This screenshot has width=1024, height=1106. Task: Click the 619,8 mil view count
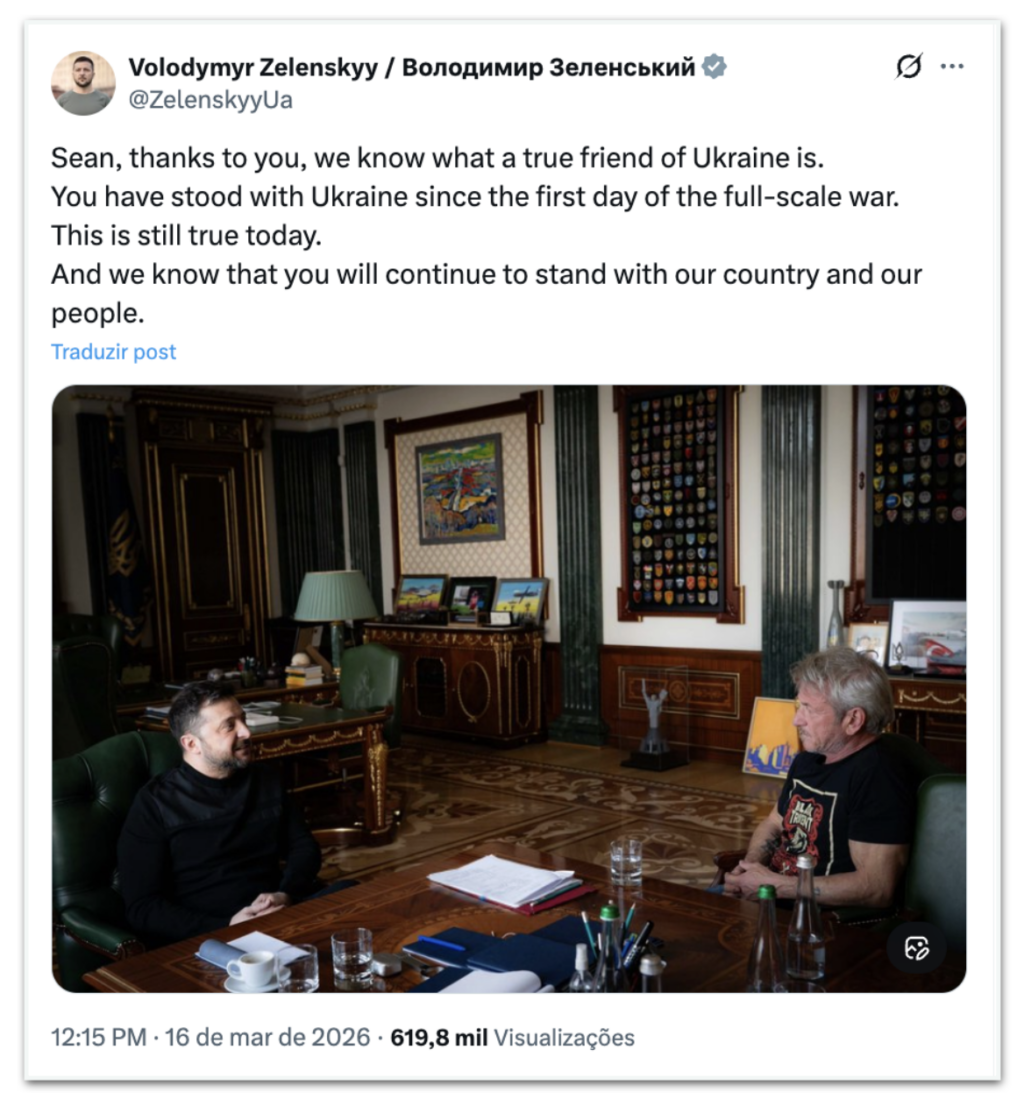(439, 1037)
